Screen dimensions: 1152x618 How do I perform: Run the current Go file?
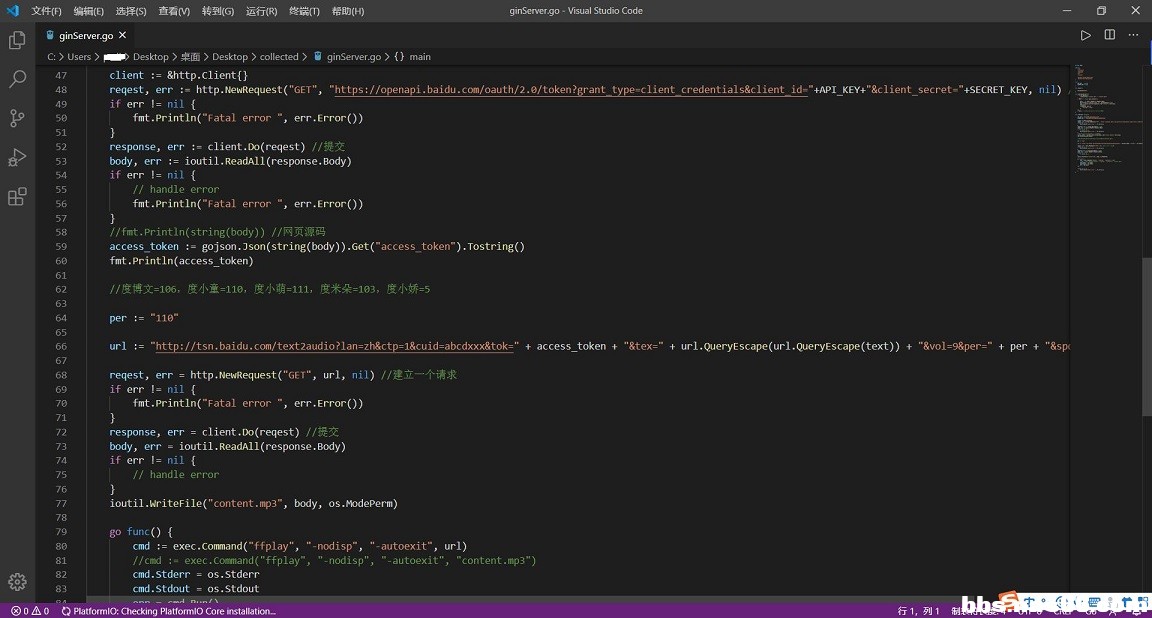(x=1085, y=35)
